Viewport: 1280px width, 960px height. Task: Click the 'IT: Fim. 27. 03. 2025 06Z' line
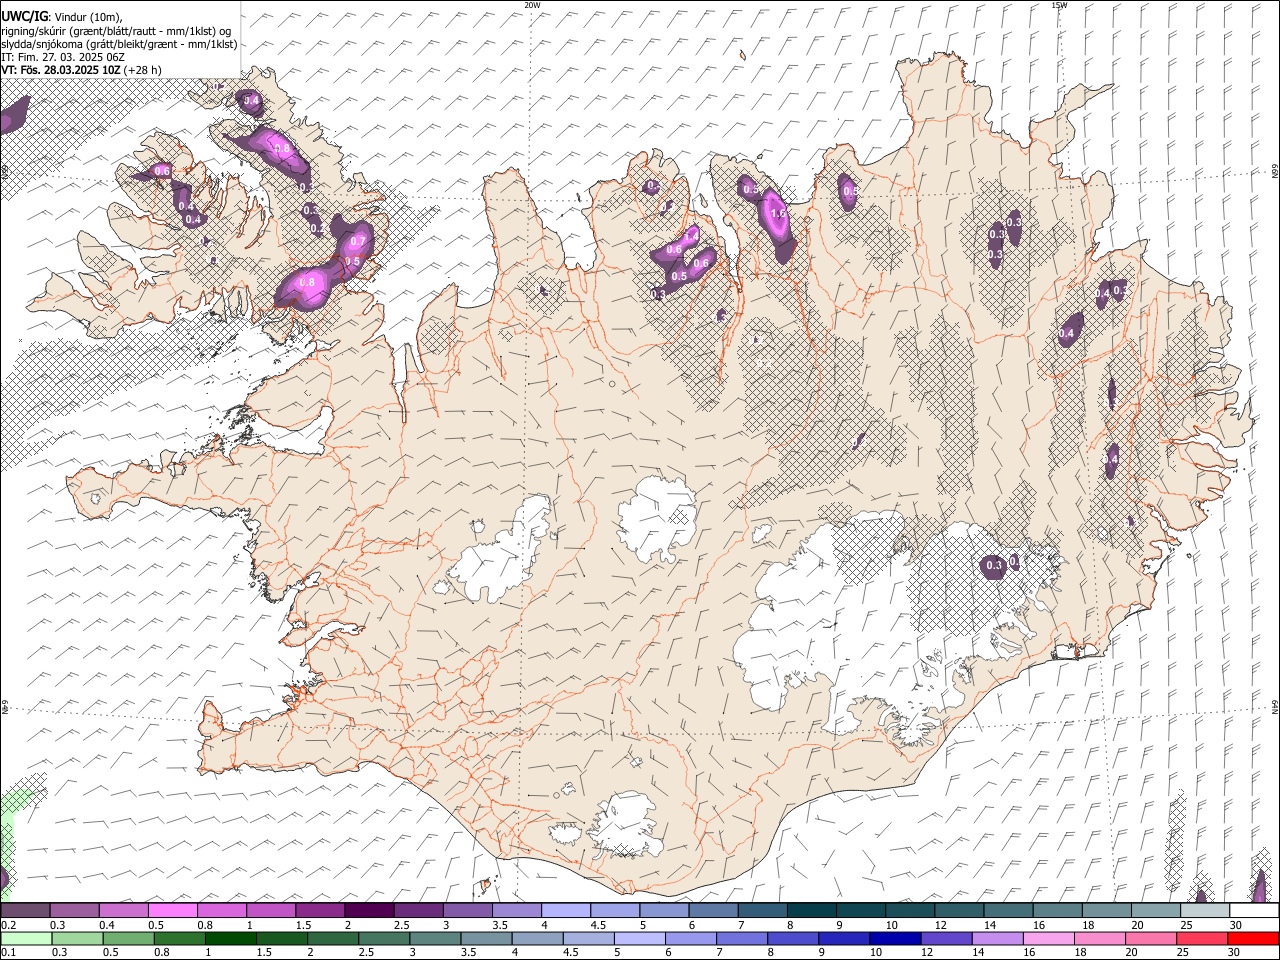coord(63,57)
